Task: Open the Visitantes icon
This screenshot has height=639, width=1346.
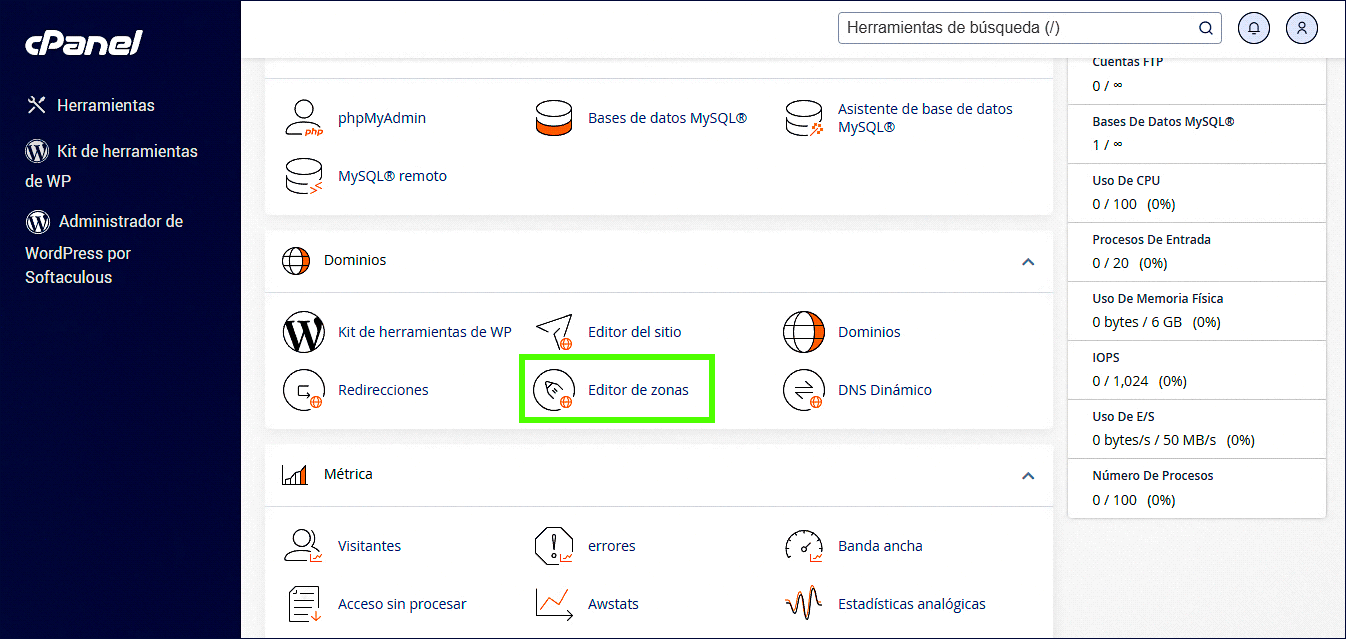Action: pos(304,546)
